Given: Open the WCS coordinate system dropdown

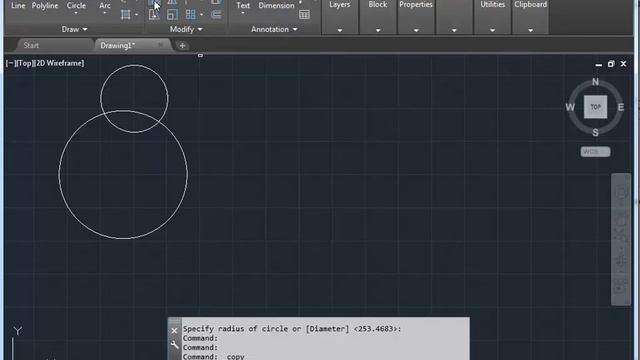Looking at the screenshot, I should (x=596, y=152).
